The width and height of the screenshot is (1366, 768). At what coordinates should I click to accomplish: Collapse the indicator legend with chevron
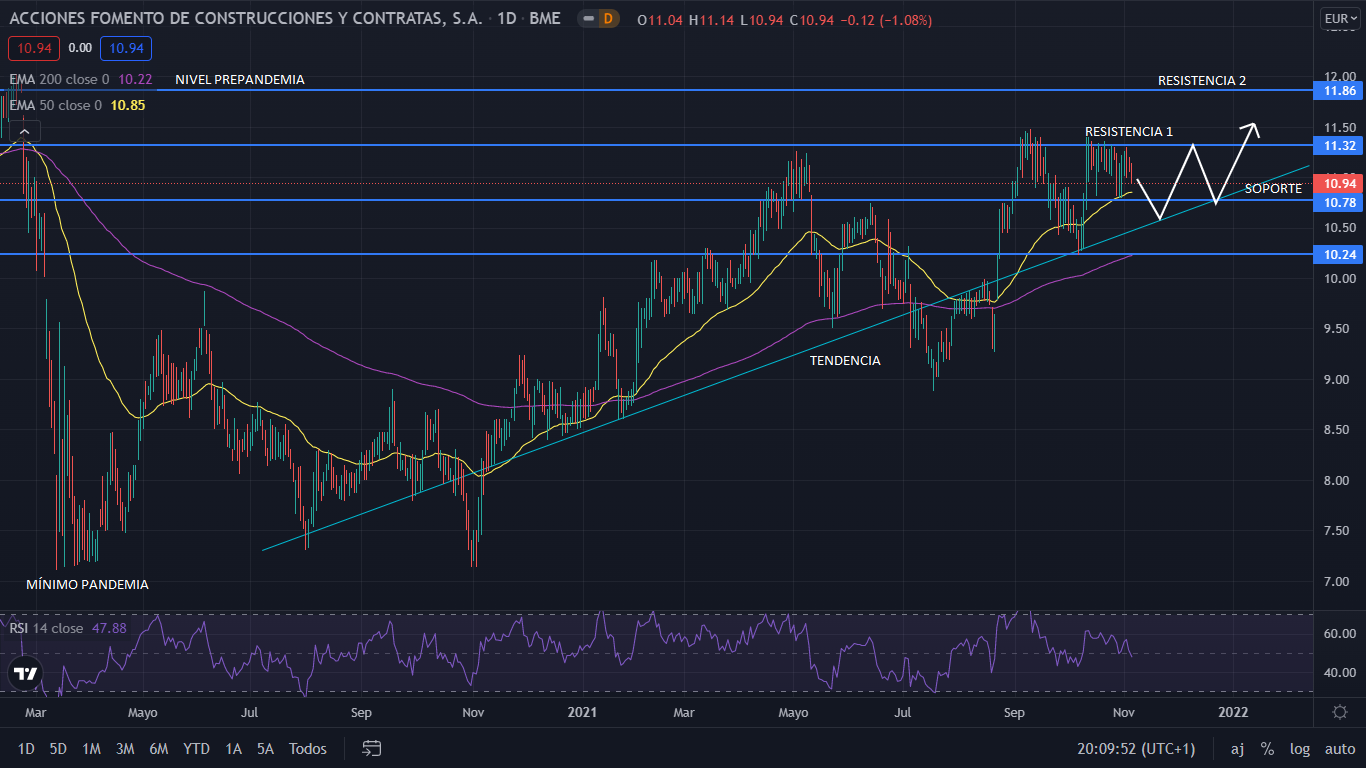25,130
